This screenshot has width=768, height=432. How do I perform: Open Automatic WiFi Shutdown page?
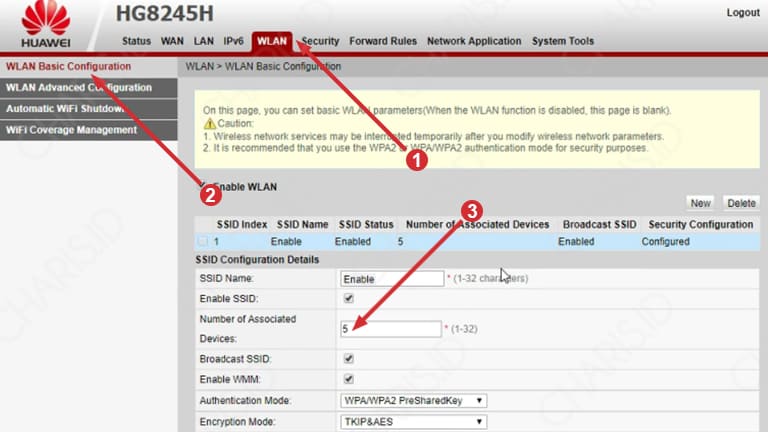click(89, 109)
